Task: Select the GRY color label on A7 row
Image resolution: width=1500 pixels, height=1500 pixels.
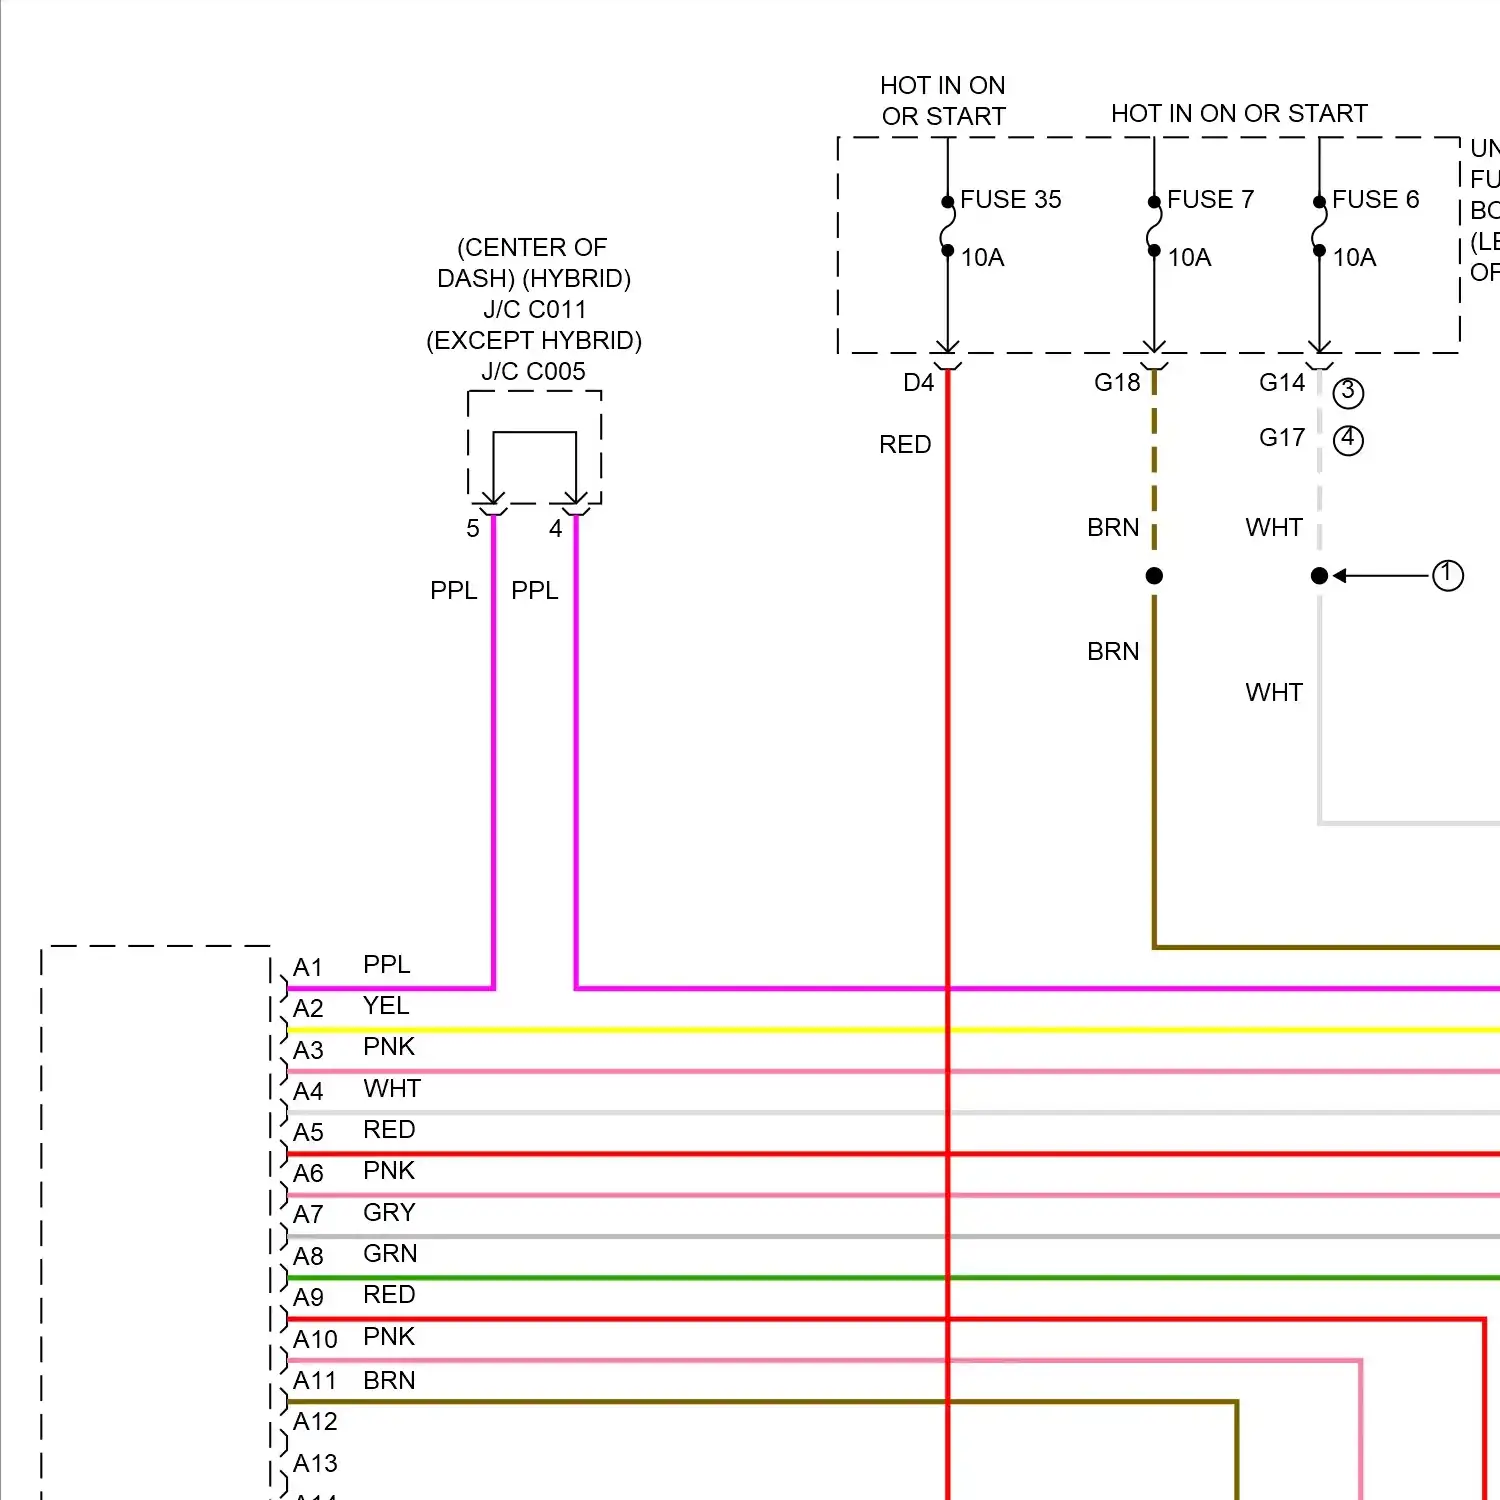Action: tap(389, 1213)
